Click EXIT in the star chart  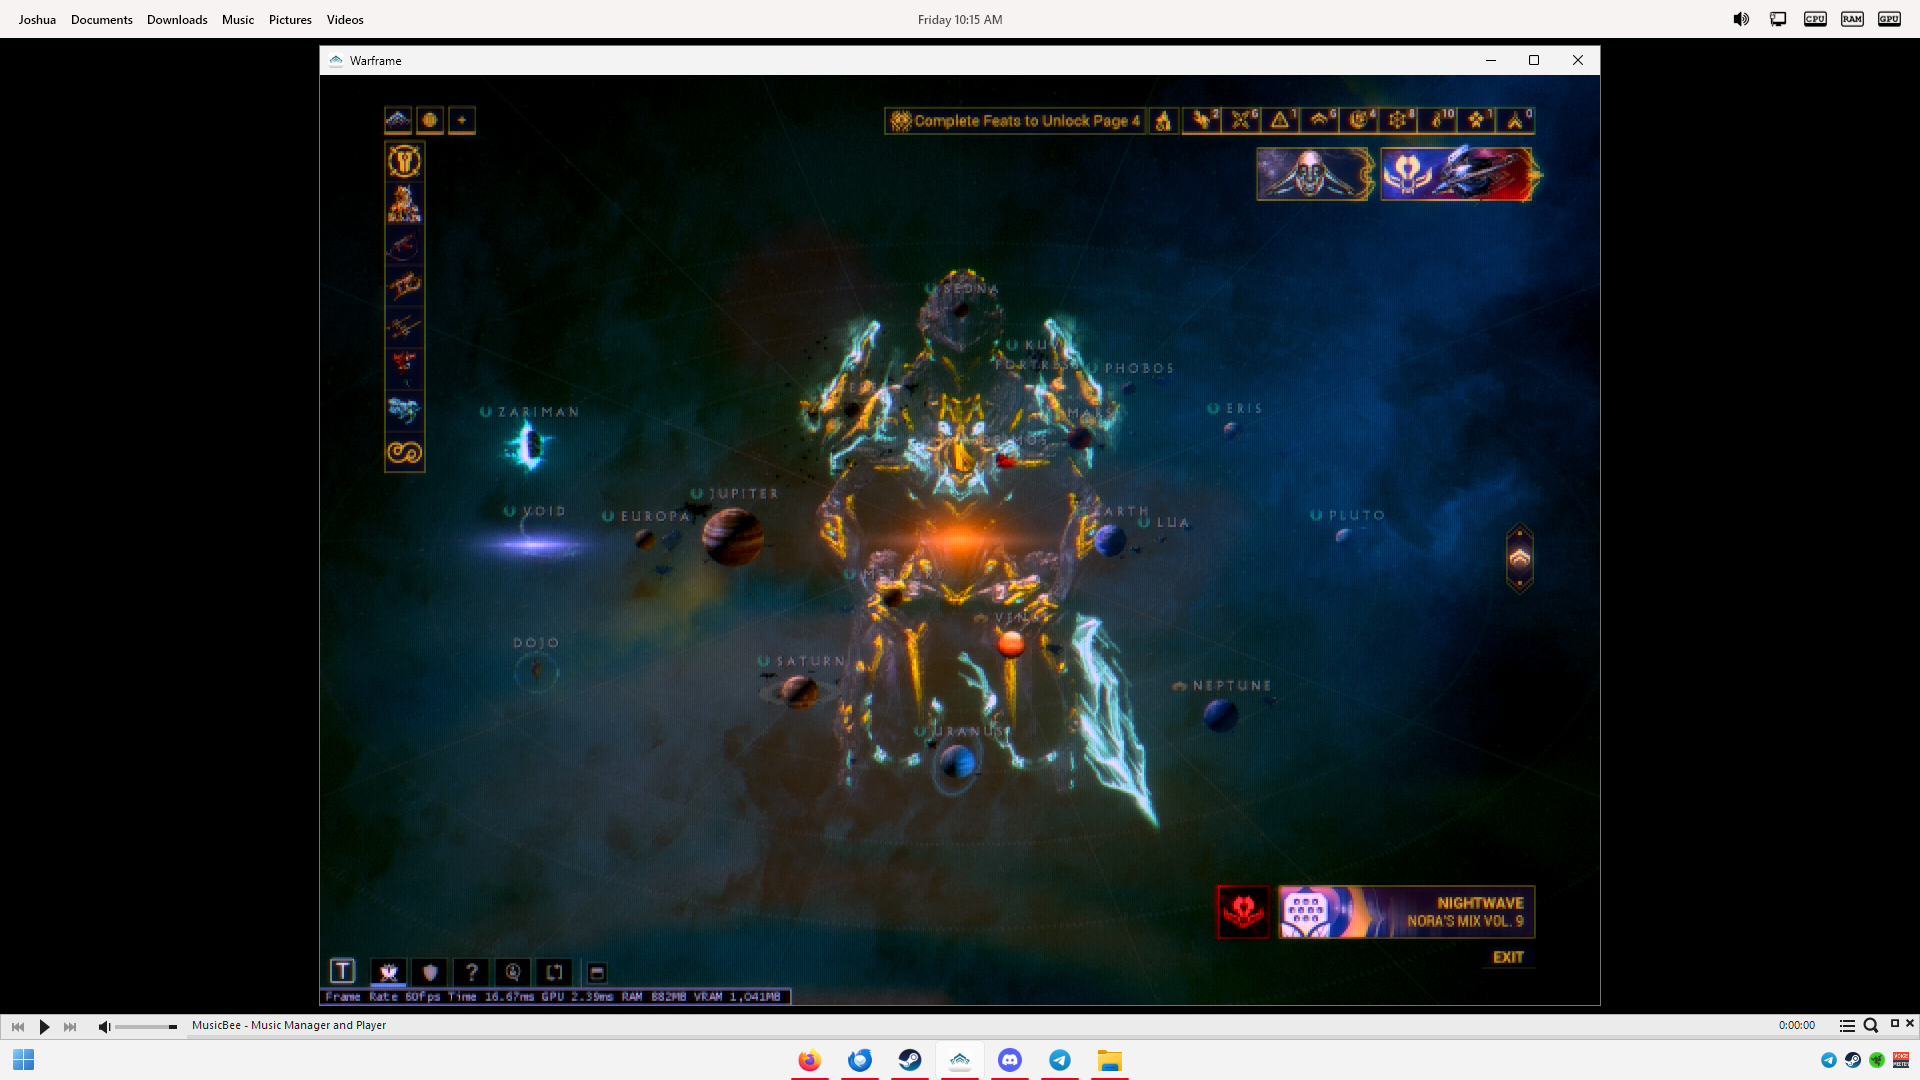(x=1508, y=958)
